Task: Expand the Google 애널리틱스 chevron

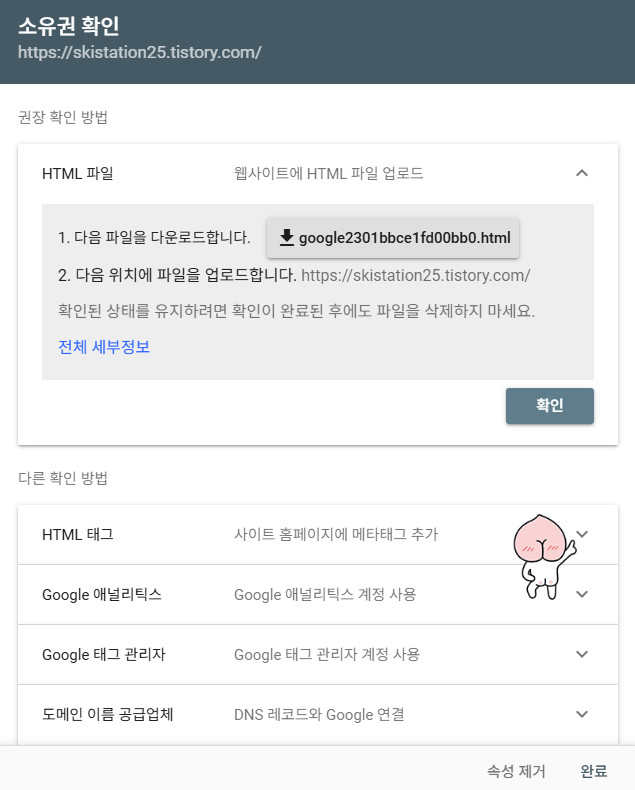Action: click(582, 594)
